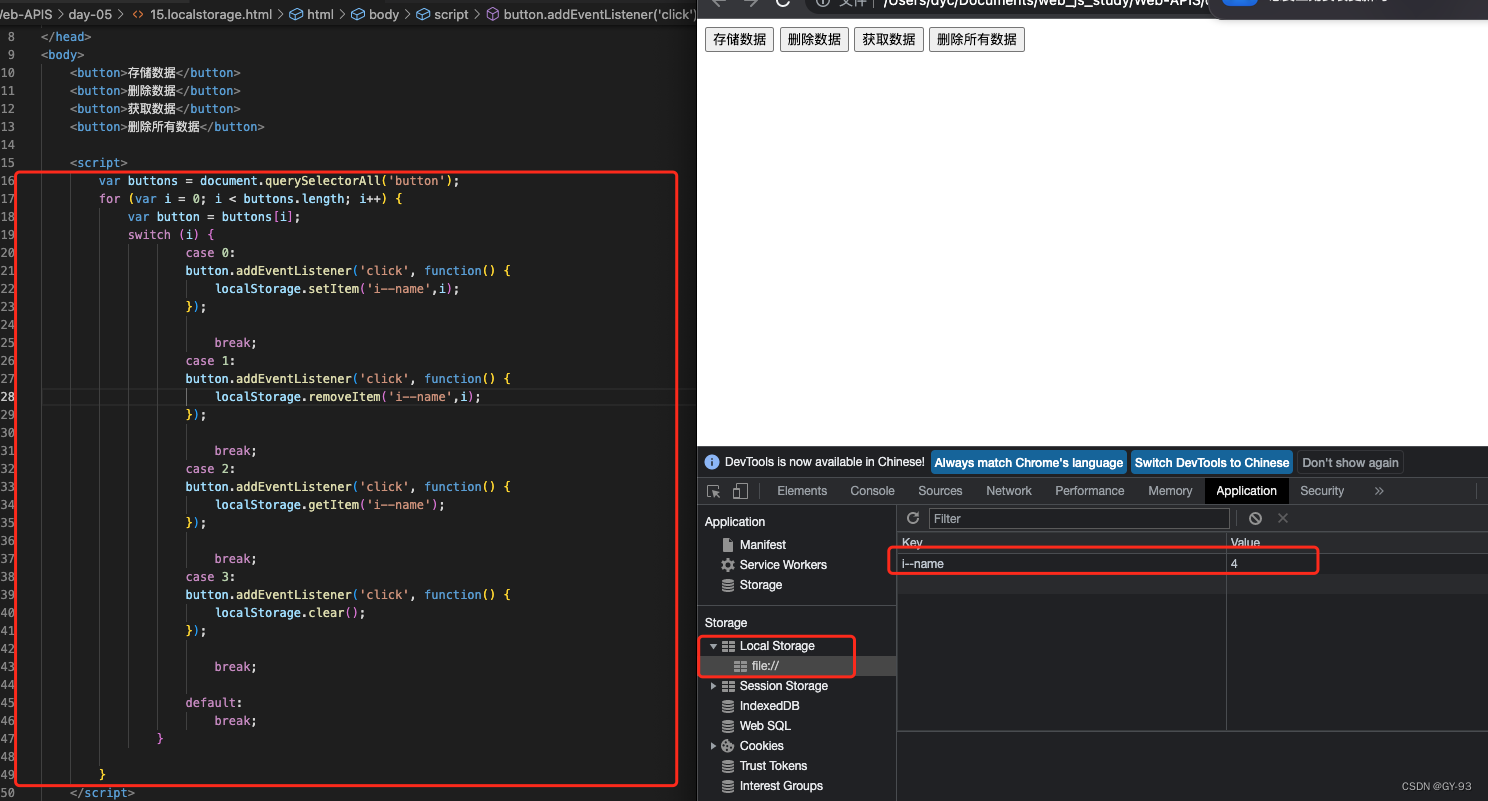Click line number 16 in the editor gutter
The width and height of the screenshot is (1488, 801).
8,181
